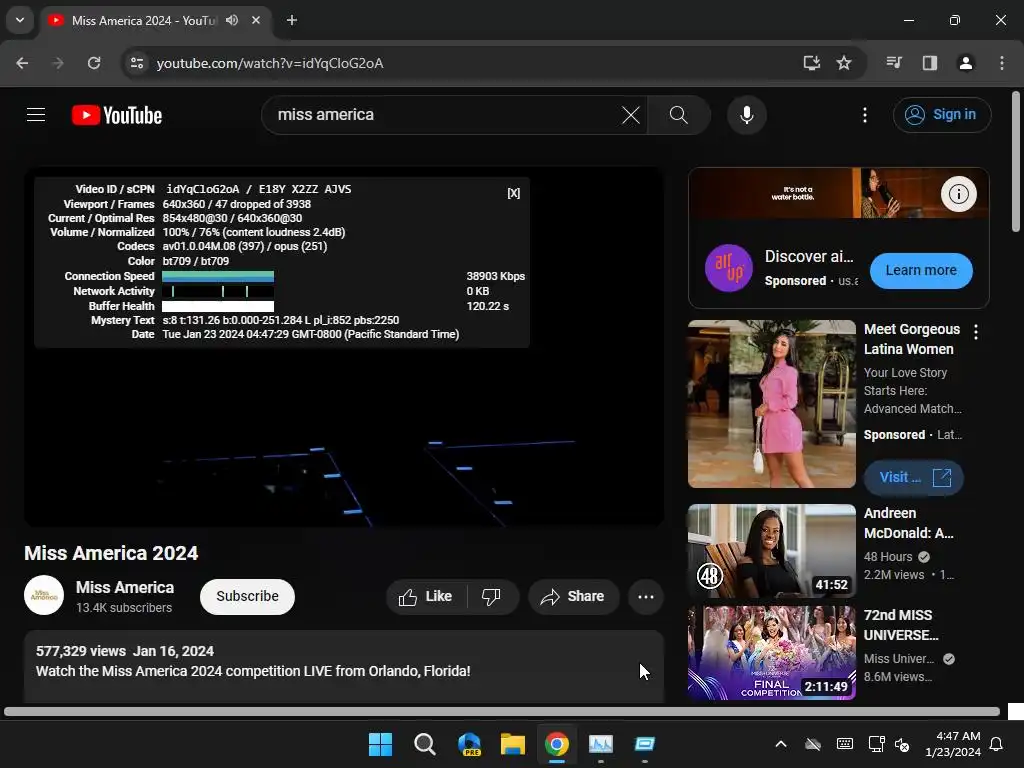Bookmark this page with star
Screen dimensions: 1024x768
coord(844,63)
